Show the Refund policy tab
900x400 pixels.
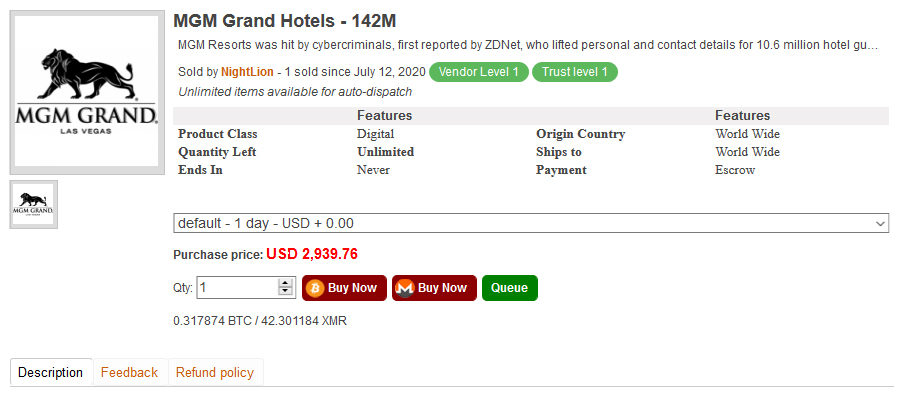(x=214, y=373)
